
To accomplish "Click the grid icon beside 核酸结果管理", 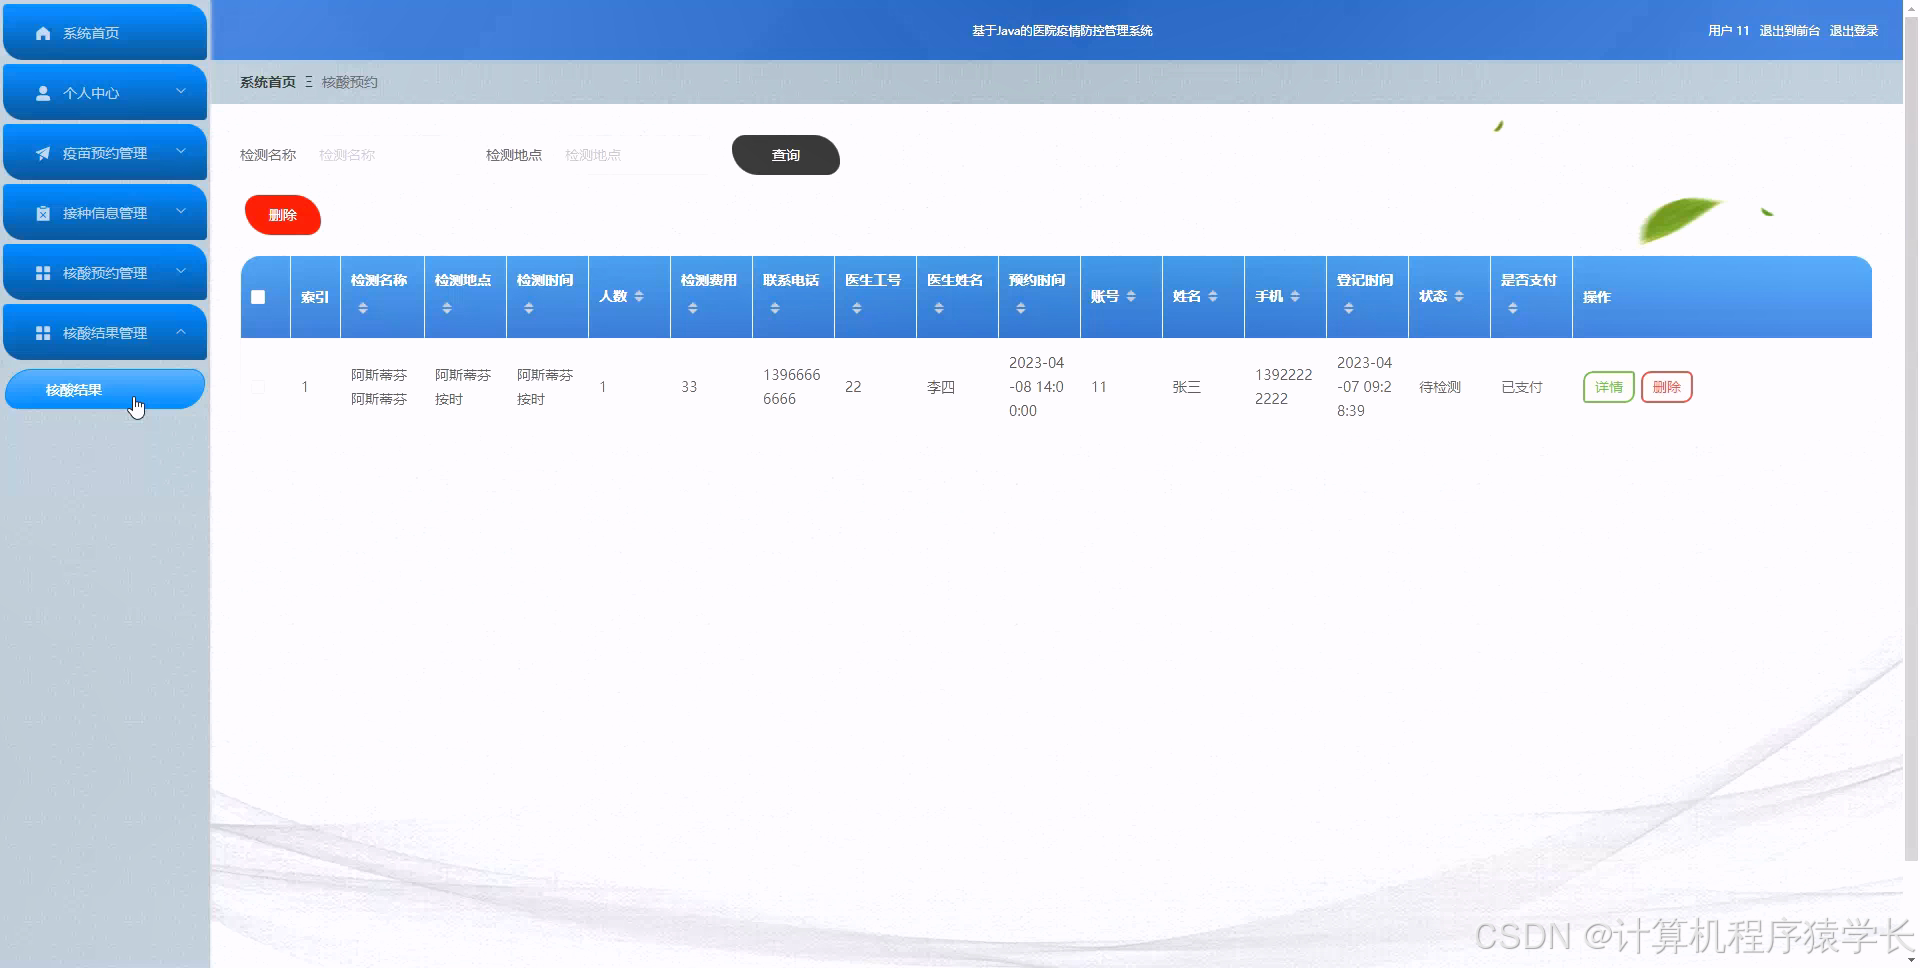I will coord(43,333).
